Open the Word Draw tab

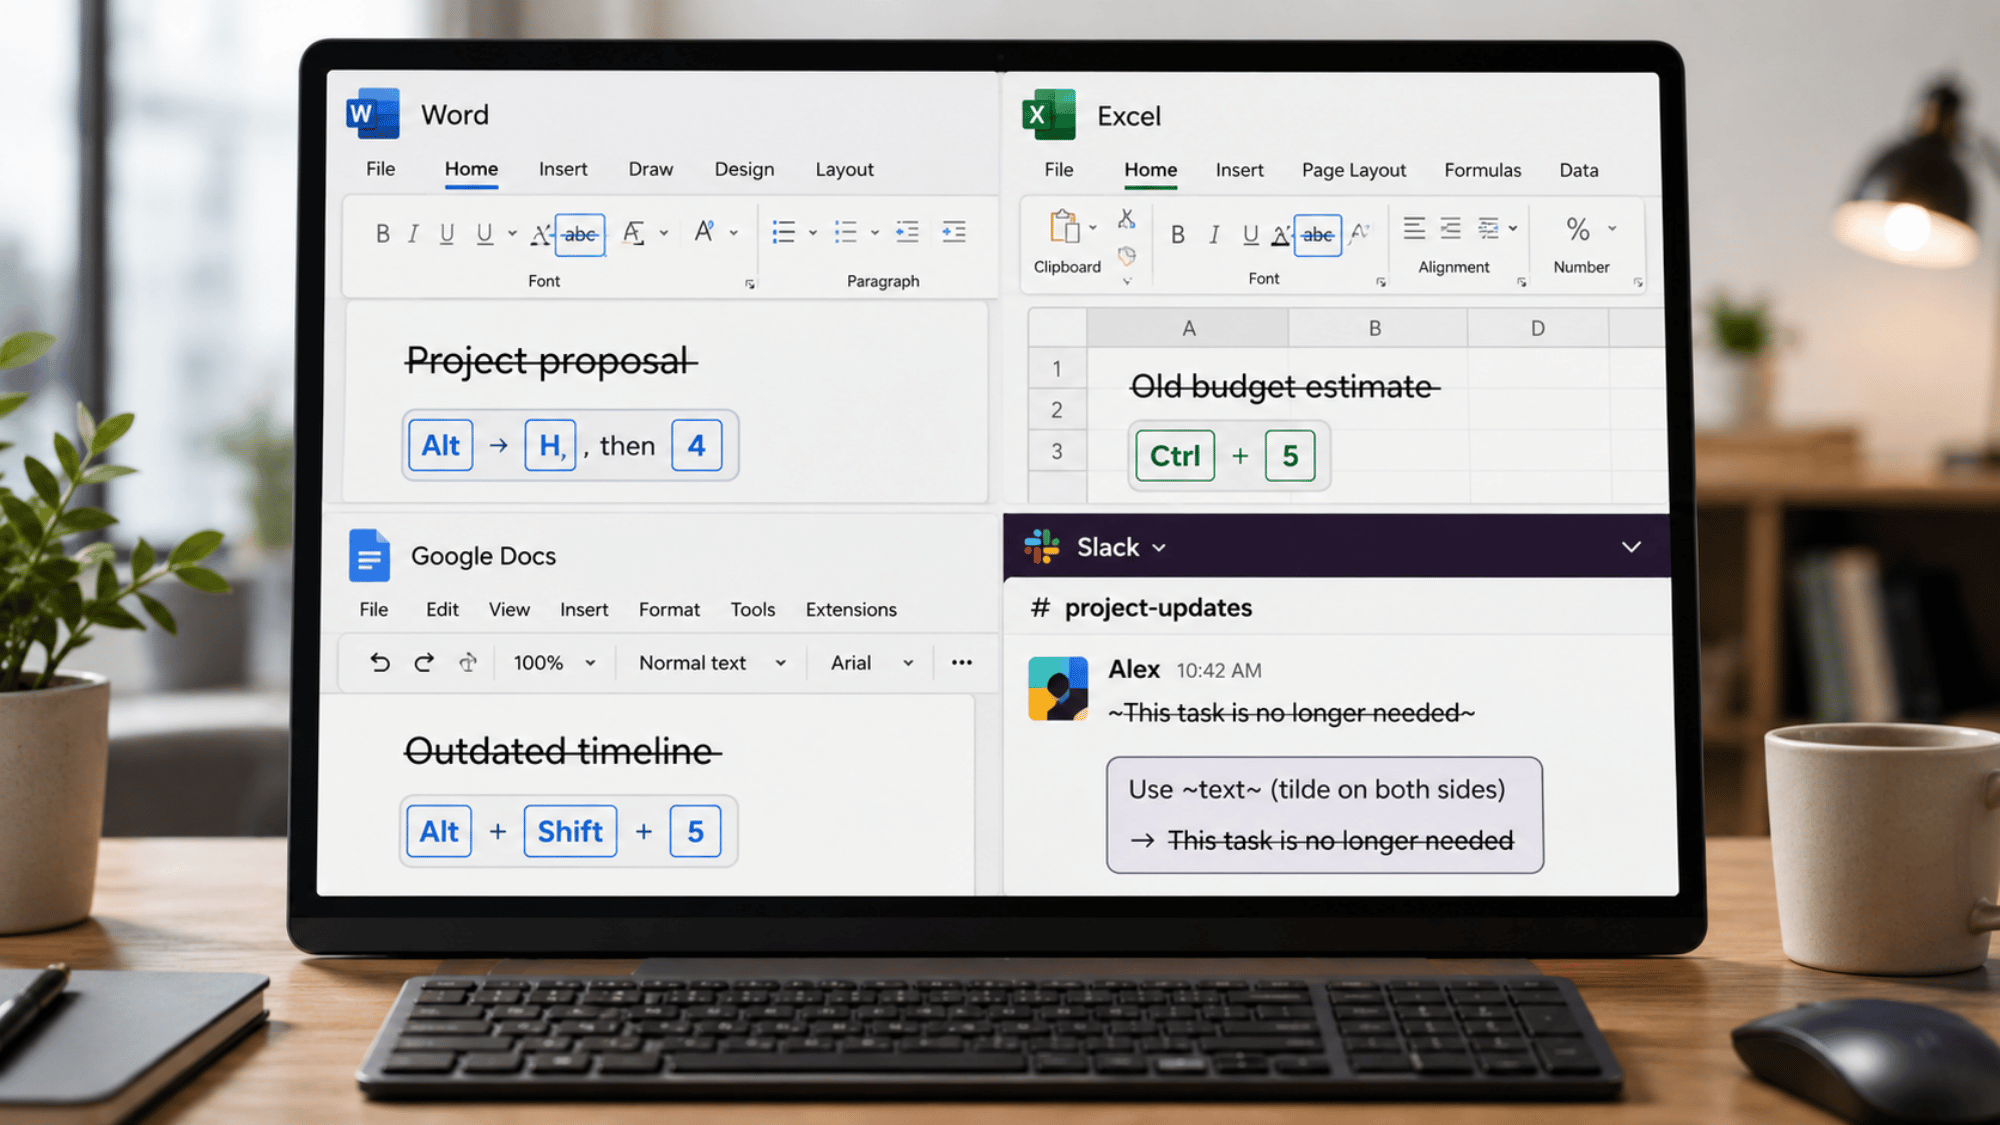[x=650, y=169]
